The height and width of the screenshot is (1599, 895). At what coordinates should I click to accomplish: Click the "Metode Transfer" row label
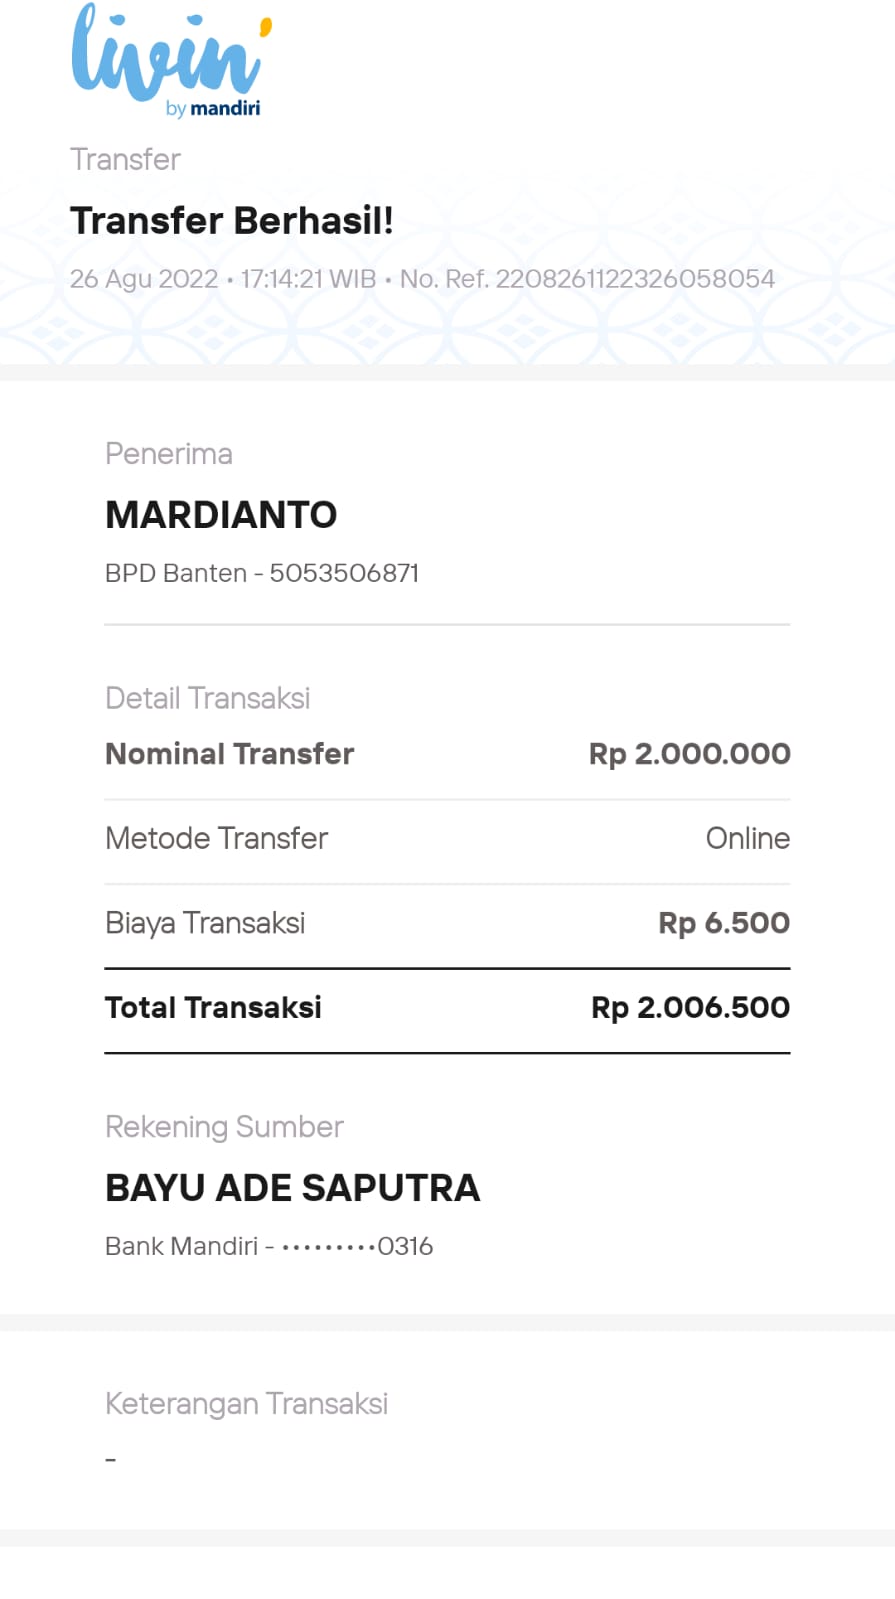[217, 838]
